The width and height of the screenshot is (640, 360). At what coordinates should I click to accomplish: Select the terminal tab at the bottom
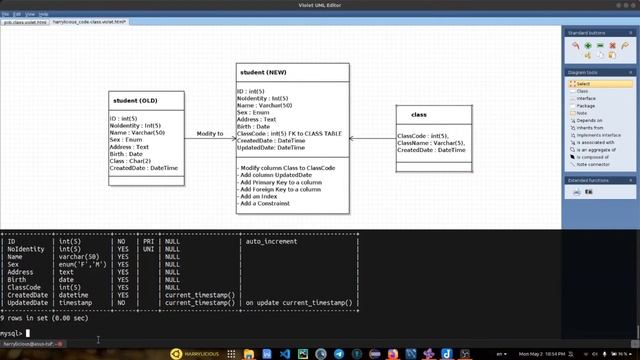[32, 344]
